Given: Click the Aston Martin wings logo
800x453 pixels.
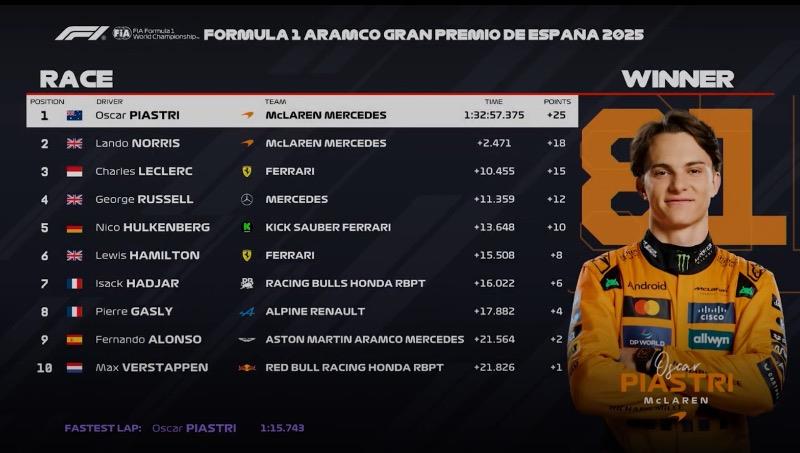Looking at the screenshot, I should coord(247,340).
